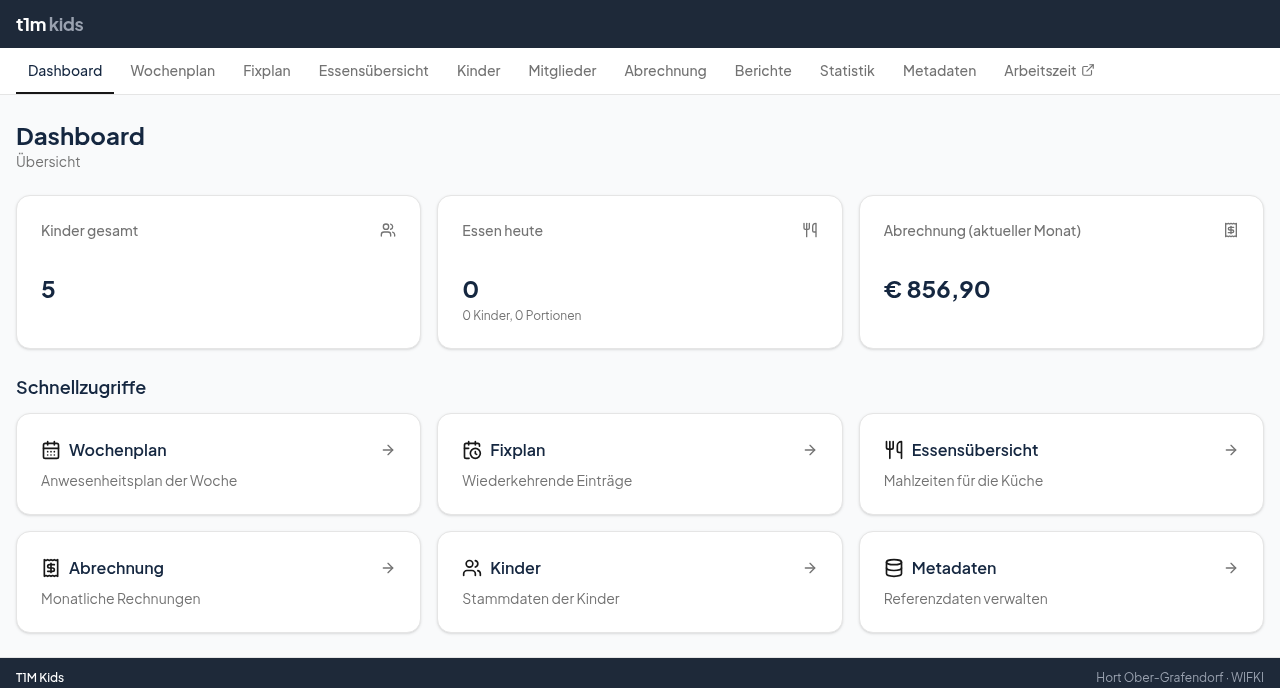The width and height of the screenshot is (1280, 688).
Task: Click the arrow on the Abrechnung shortcut card
Action: [388, 568]
